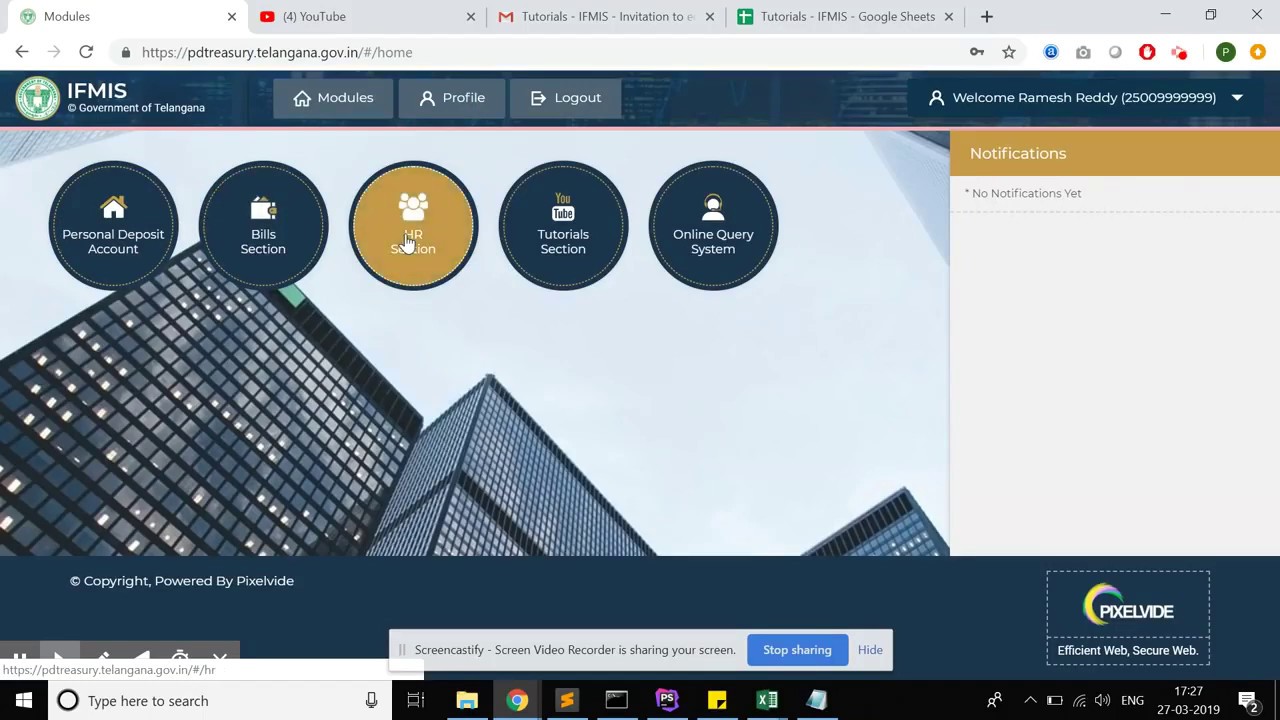Viewport: 1280px width, 720px height.
Task: Click the camera extension icon
Action: pos(1083,52)
